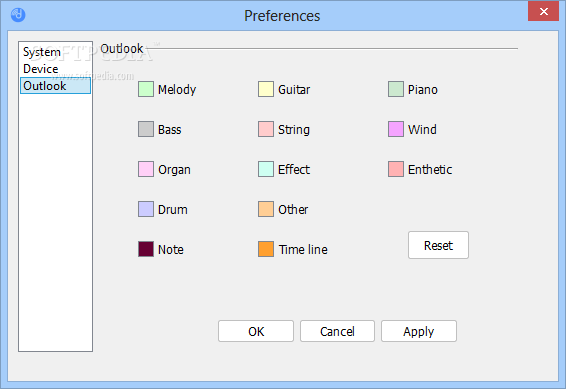
Task: Select the orange Time line swatch
Action: (266, 249)
